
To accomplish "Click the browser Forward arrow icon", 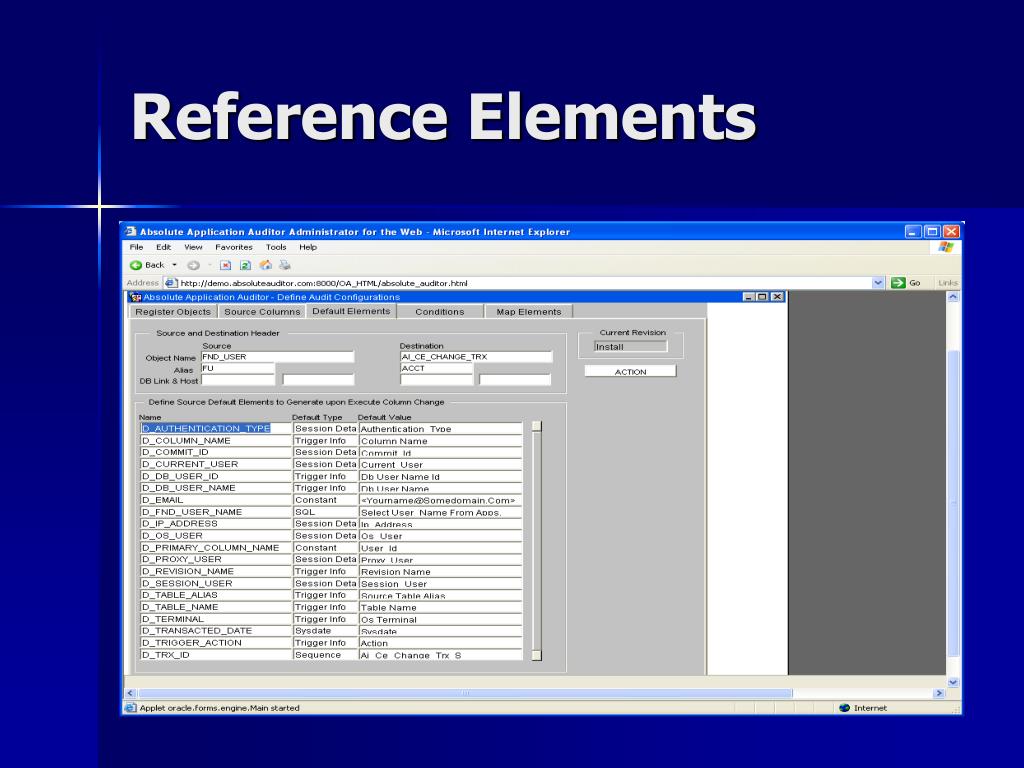I will 193,265.
